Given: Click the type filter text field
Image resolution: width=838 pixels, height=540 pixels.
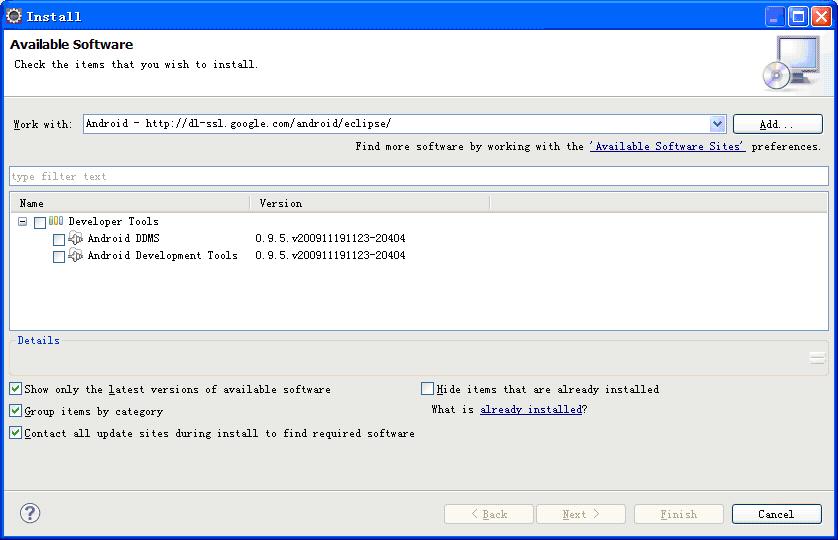Looking at the screenshot, I should pos(419,176).
